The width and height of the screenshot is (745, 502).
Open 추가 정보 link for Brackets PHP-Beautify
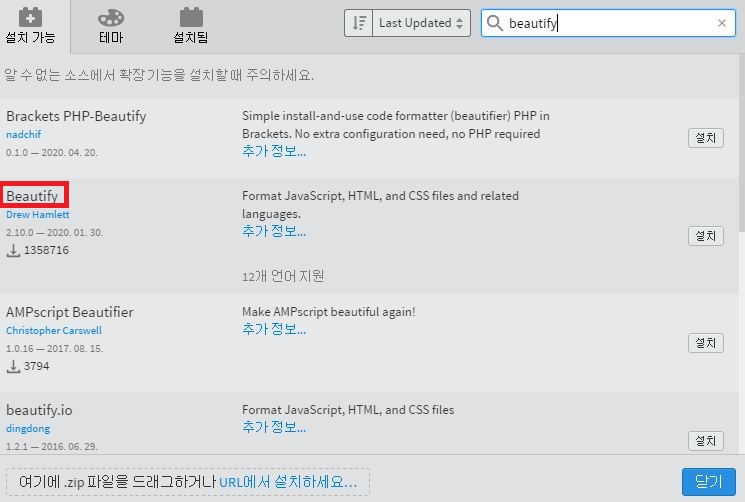[274, 151]
